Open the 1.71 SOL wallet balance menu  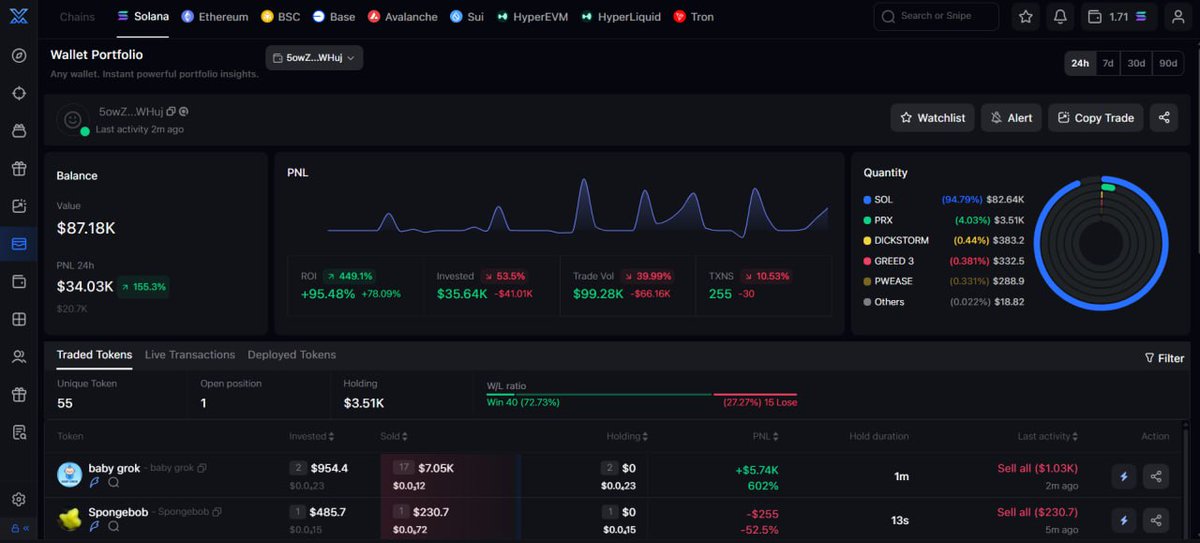1121,17
